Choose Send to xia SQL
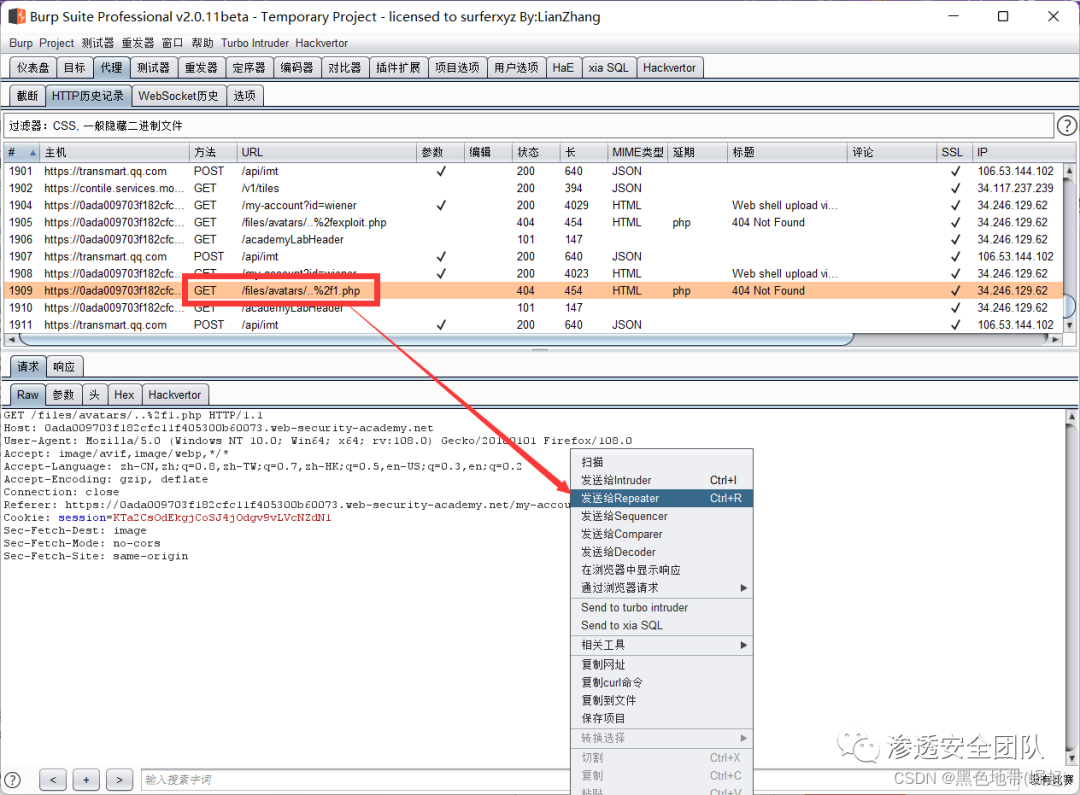Screen dimensions: 1080x795 pos(662,626)
